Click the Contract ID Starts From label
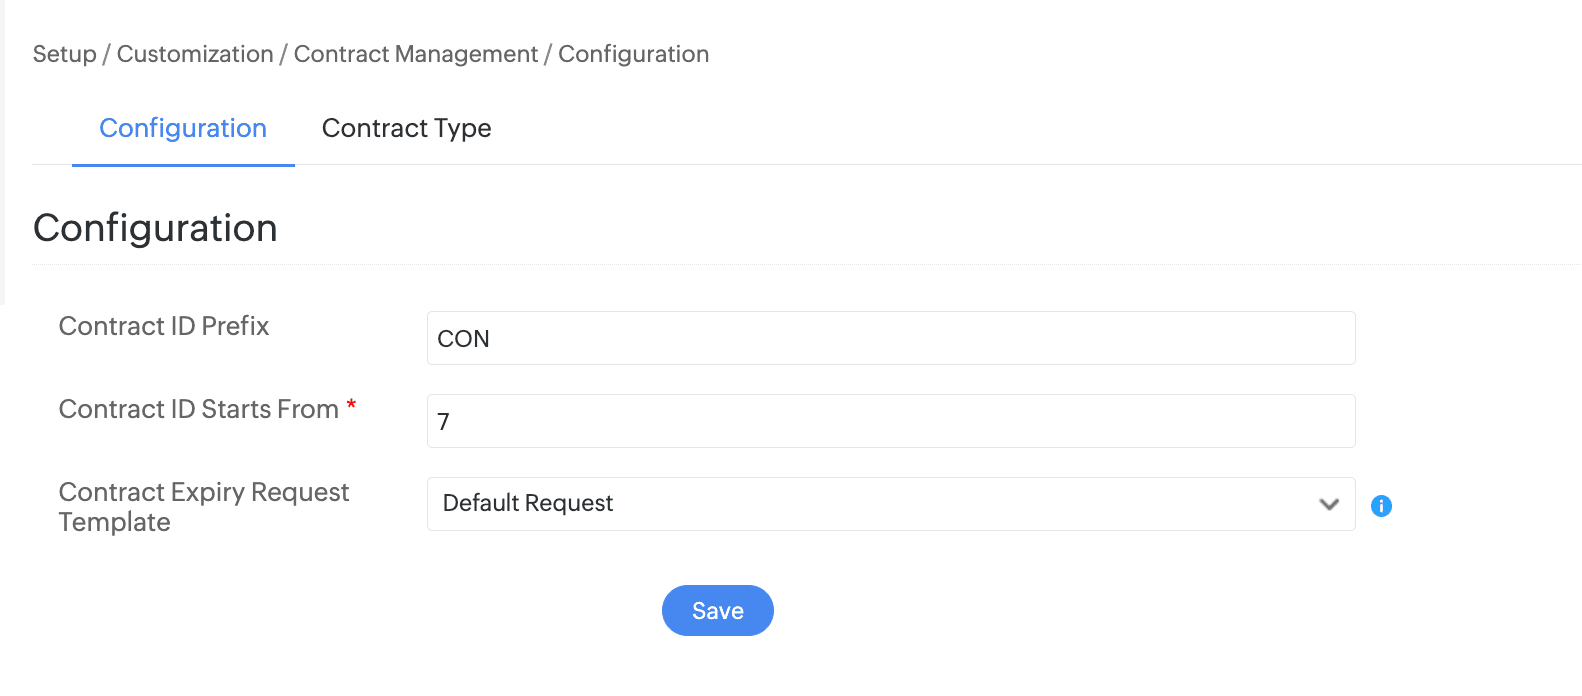 click(199, 409)
